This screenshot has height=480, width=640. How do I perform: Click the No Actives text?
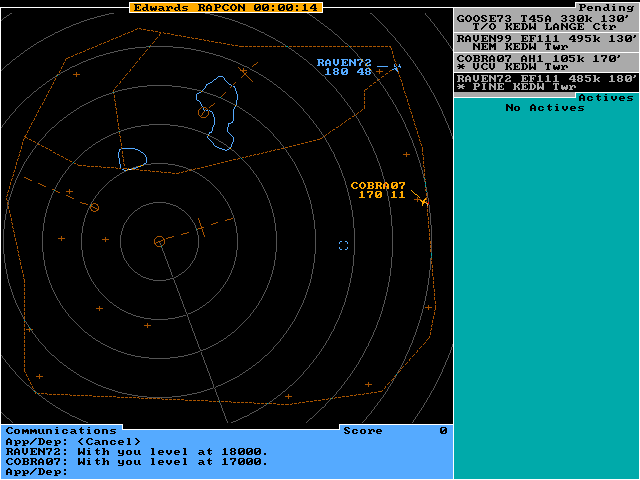(545, 108)
